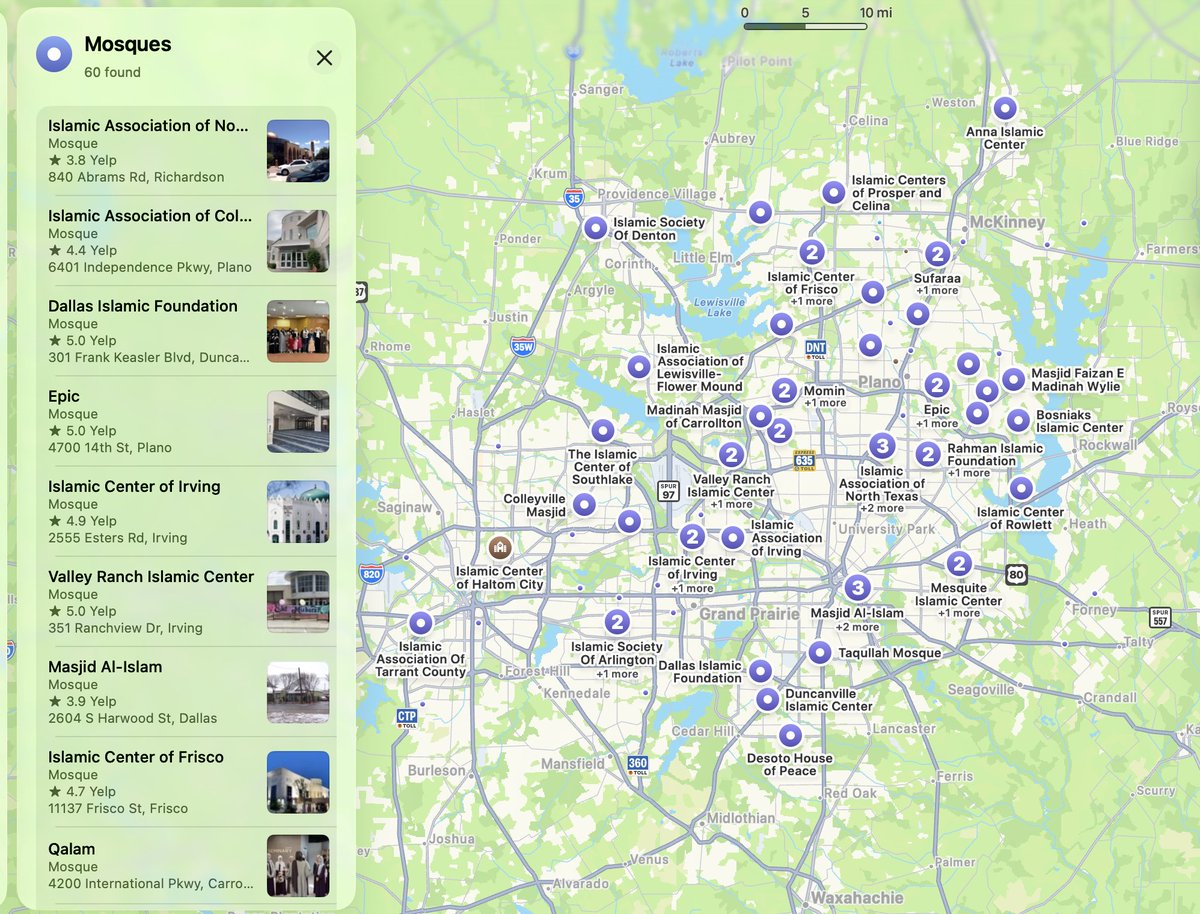Select Masjid Al-Islam list entry
Viewport: 1200px width, 914px height.
click(188, 691)
